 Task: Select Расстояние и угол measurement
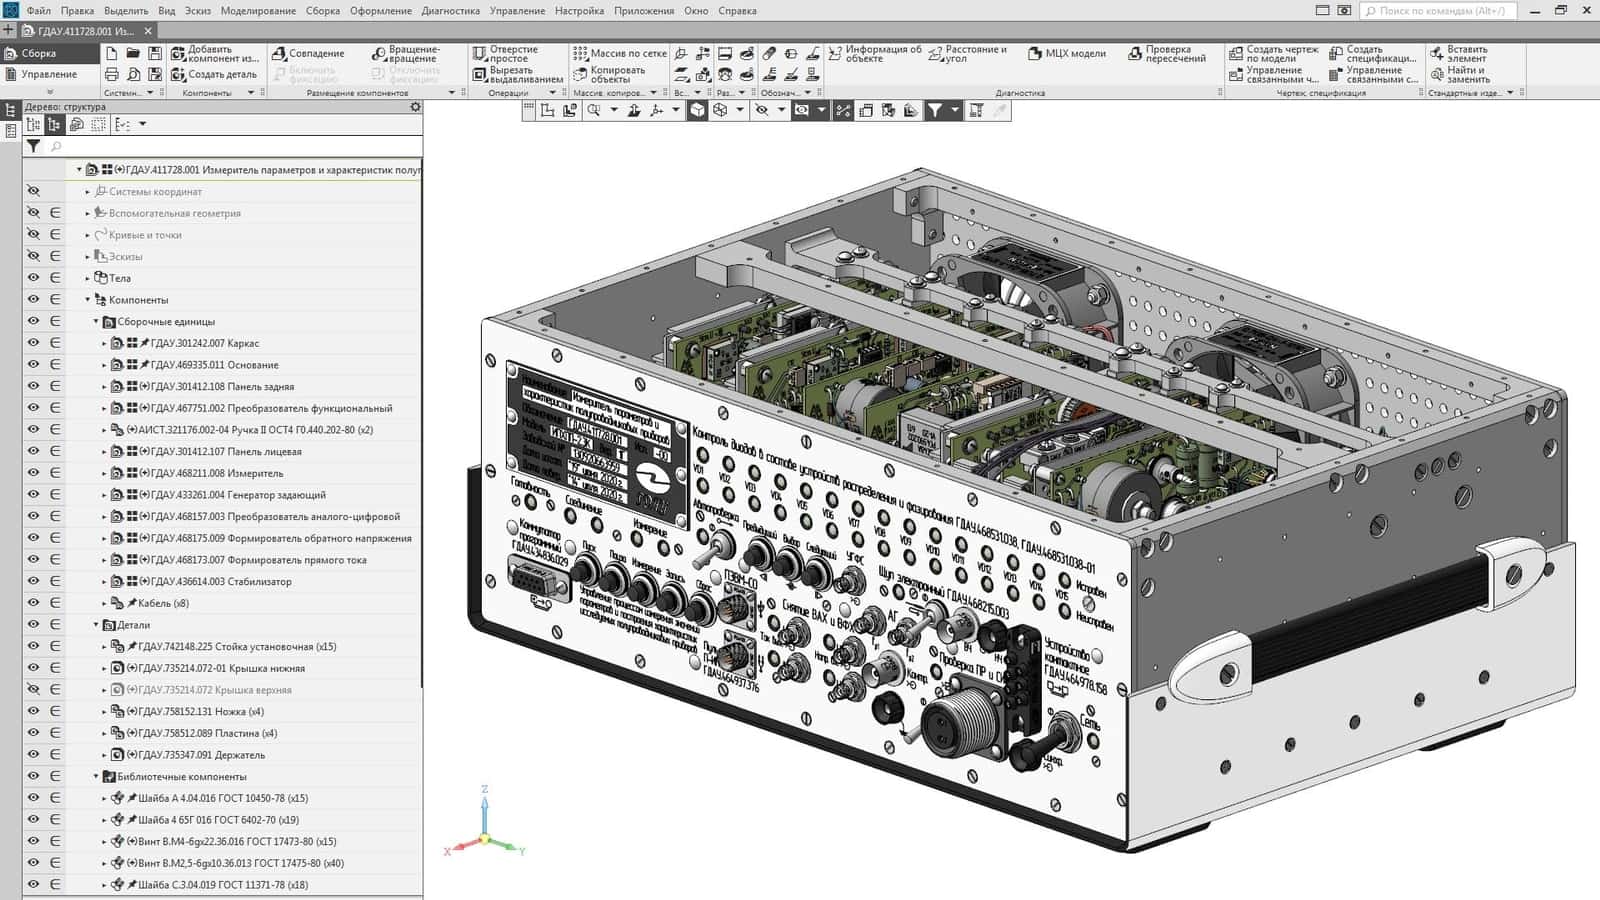968,53
